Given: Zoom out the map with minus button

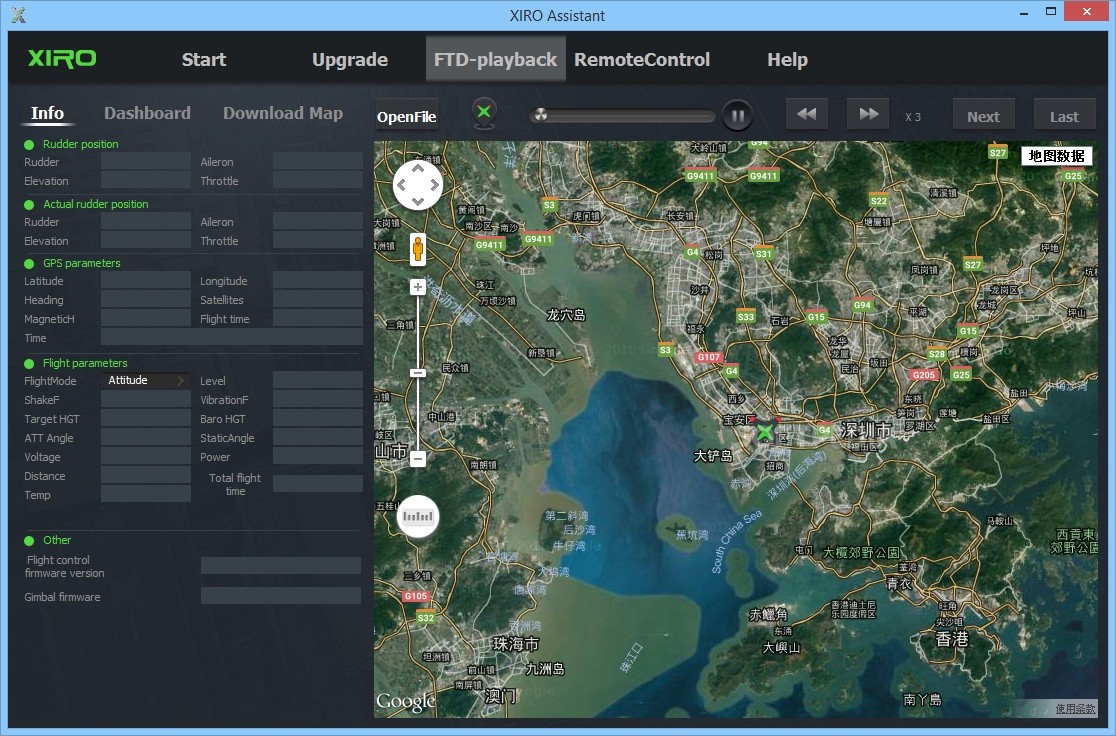Looking at the screenshot, I should pos(418,459).
